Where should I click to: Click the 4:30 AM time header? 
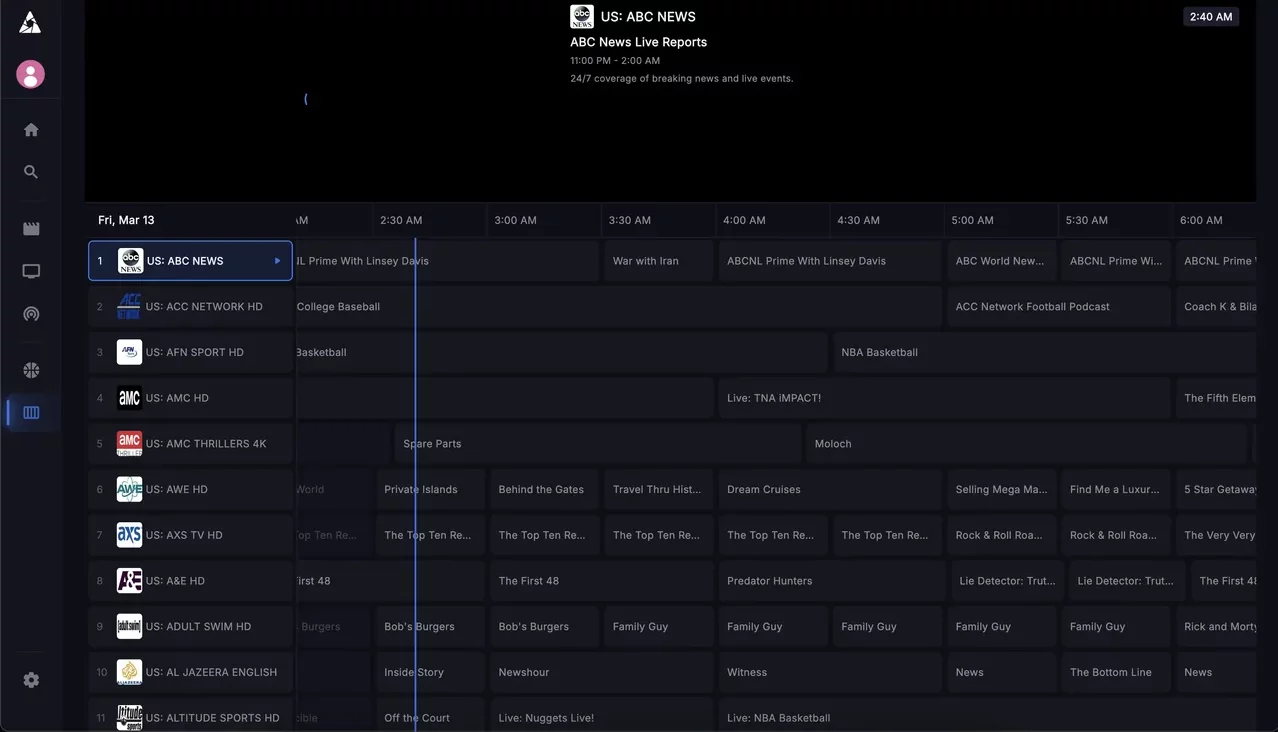(858, 220)
